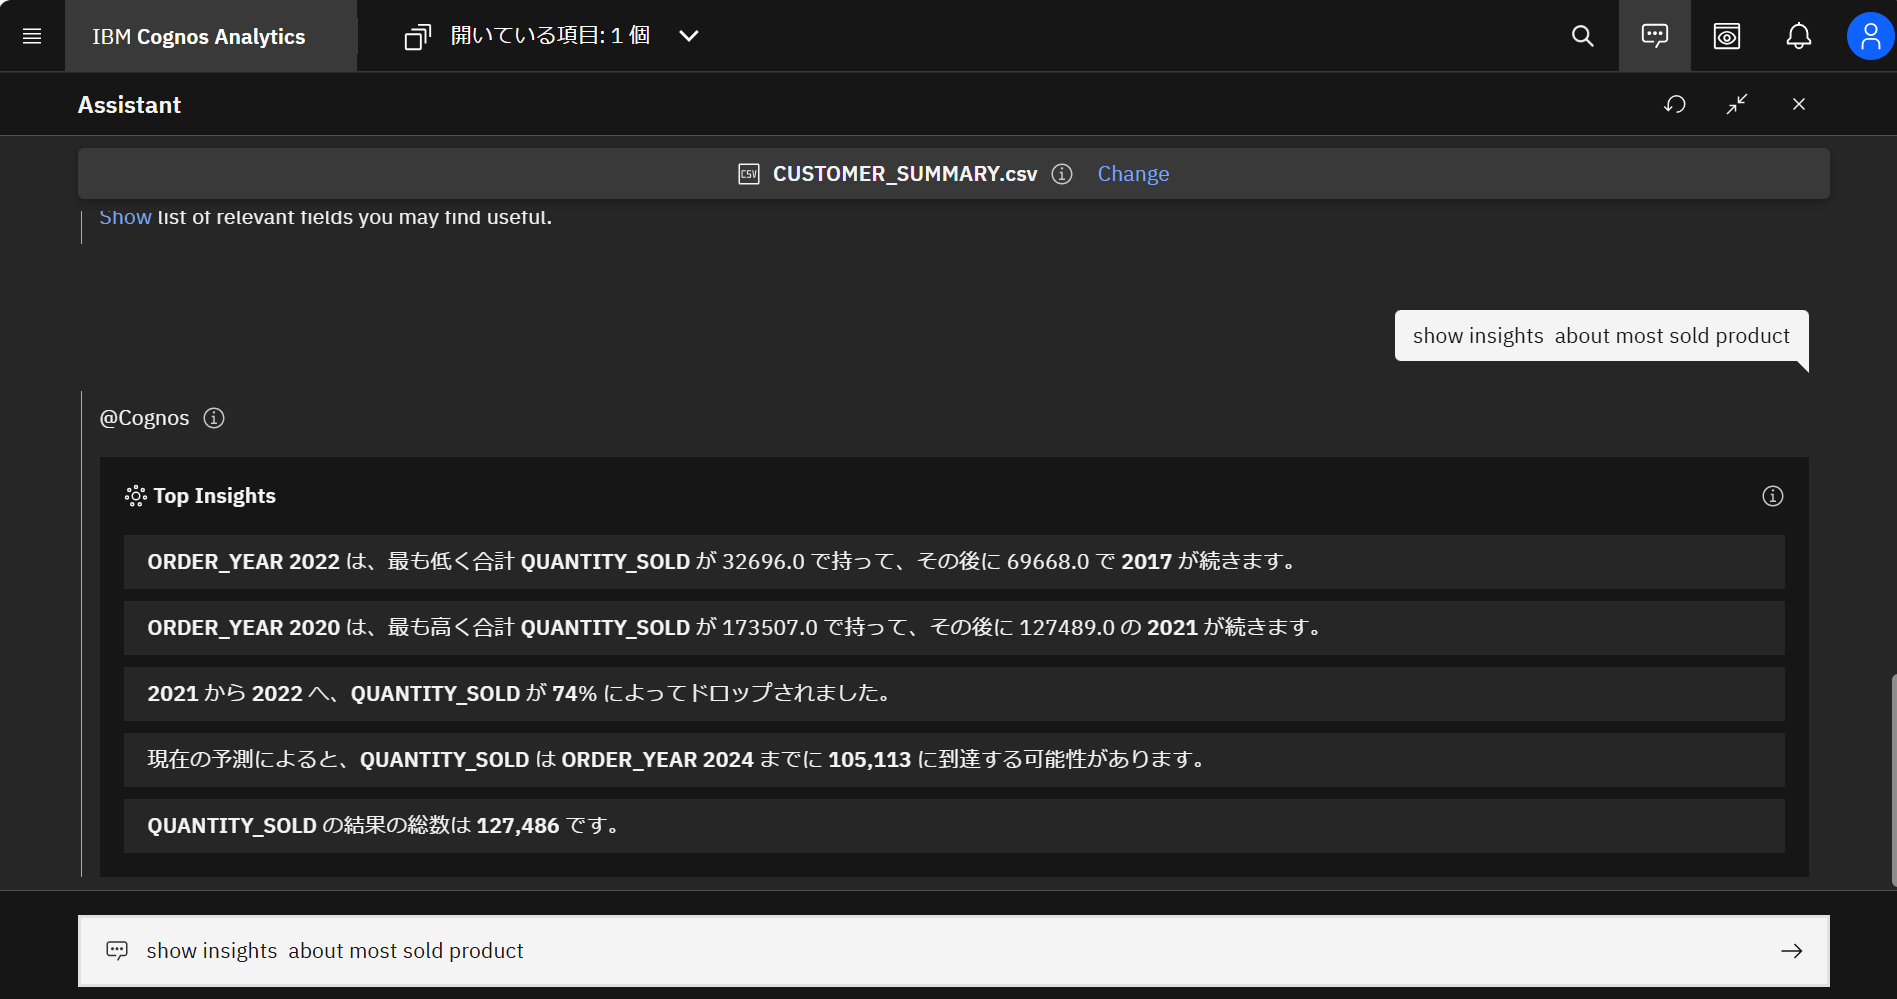Click the sent message bubble about most sold product
The height and width of the screenshot is (999, 1897).
point(1601,336)
